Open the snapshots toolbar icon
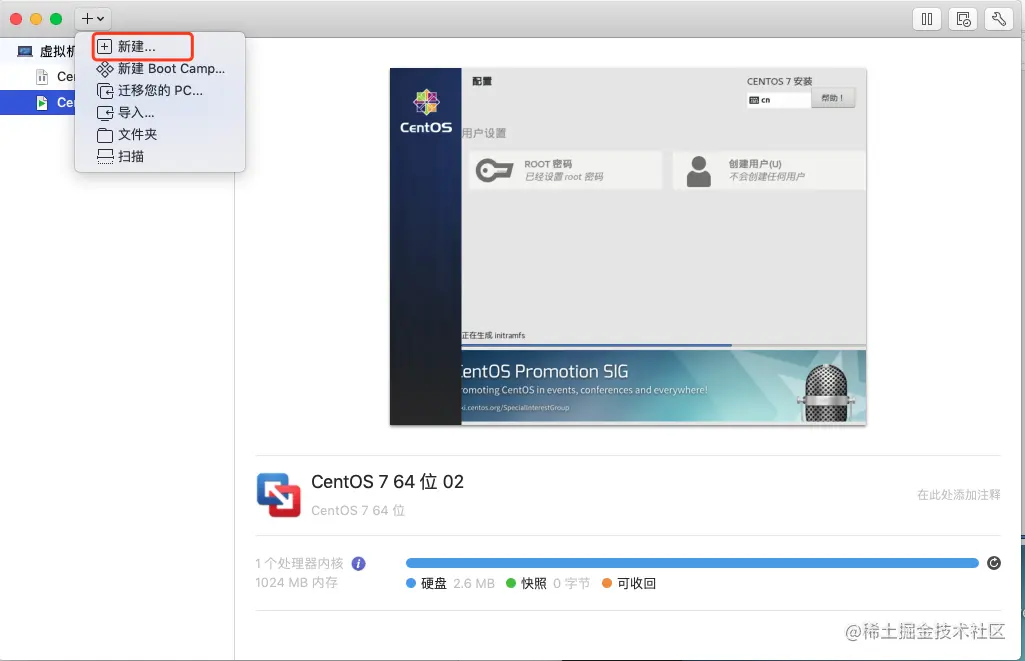 click(963, 19)
